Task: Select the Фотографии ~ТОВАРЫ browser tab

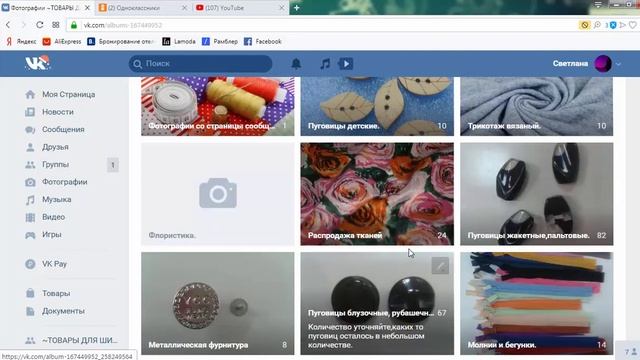Action: pyautogui.click(x=47, y=8)
